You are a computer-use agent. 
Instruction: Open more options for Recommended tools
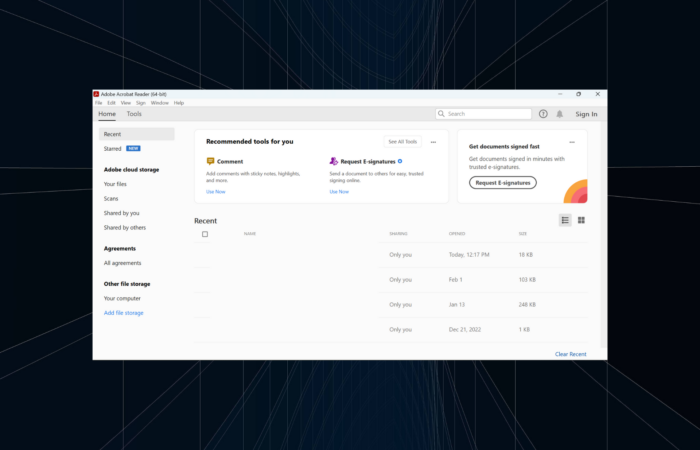(x=433, y=142)
